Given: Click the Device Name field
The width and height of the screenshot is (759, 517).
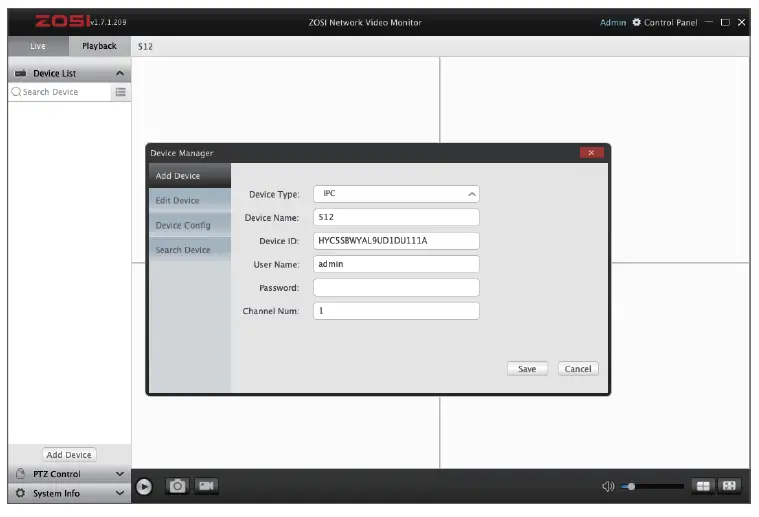Looking at the screenshot, I should coord(396,217).
